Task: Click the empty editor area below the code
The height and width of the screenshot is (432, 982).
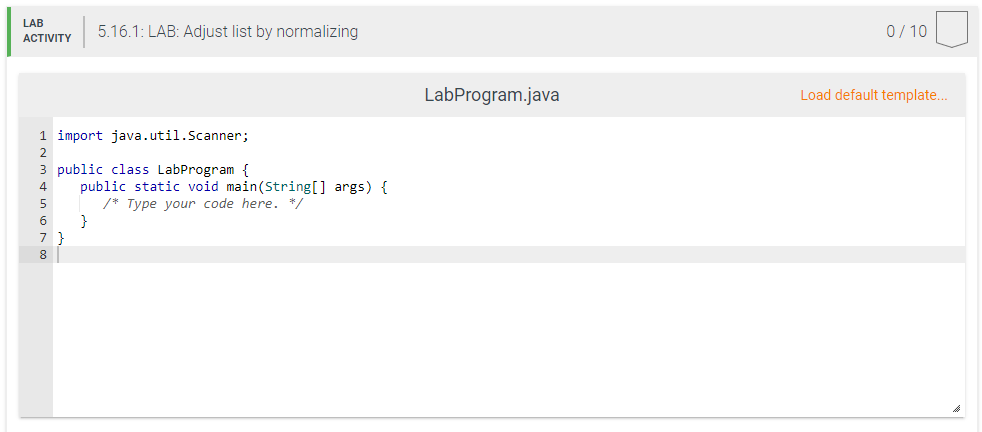Action: coord(509,338)
